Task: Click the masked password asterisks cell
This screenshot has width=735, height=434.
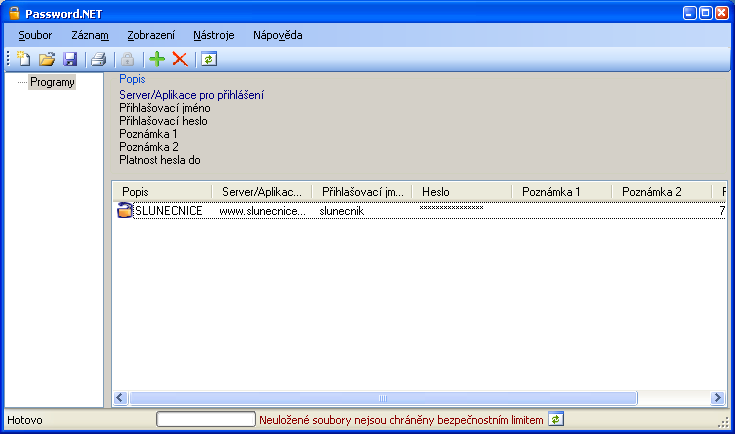Action: (451, 208)
